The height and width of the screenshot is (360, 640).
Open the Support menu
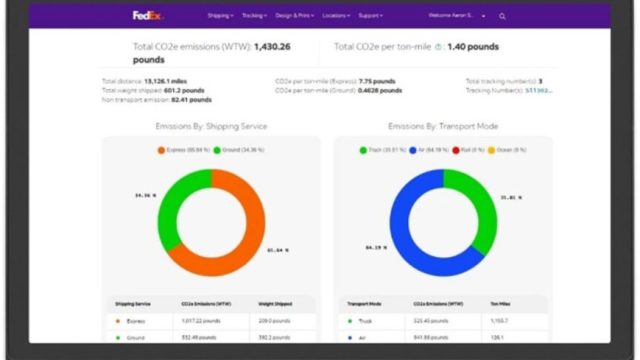click(x=371, y=16)
